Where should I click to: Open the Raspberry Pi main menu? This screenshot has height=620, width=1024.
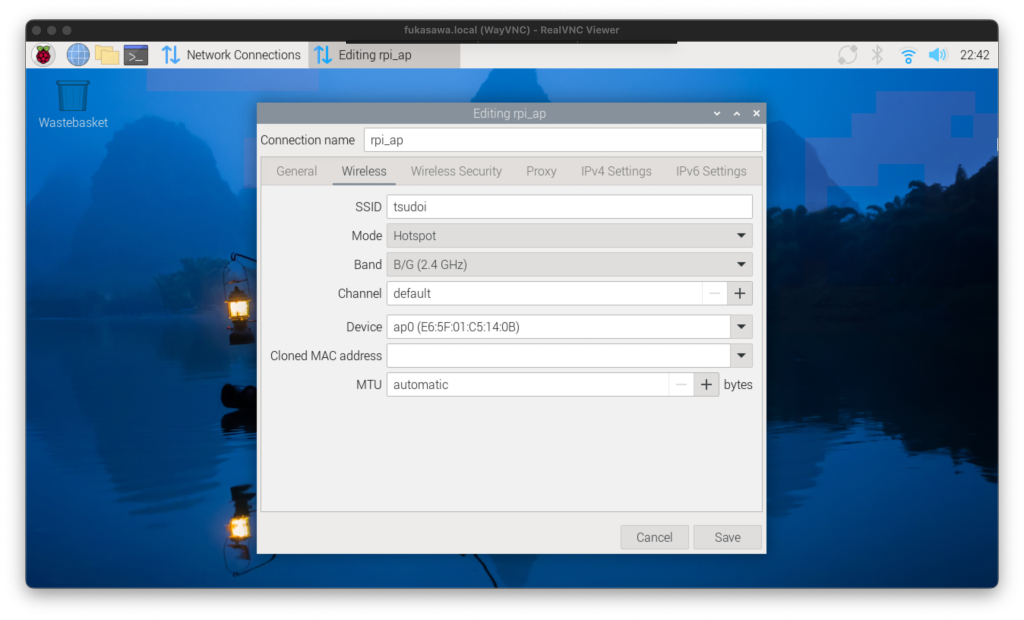pos(43,55)
